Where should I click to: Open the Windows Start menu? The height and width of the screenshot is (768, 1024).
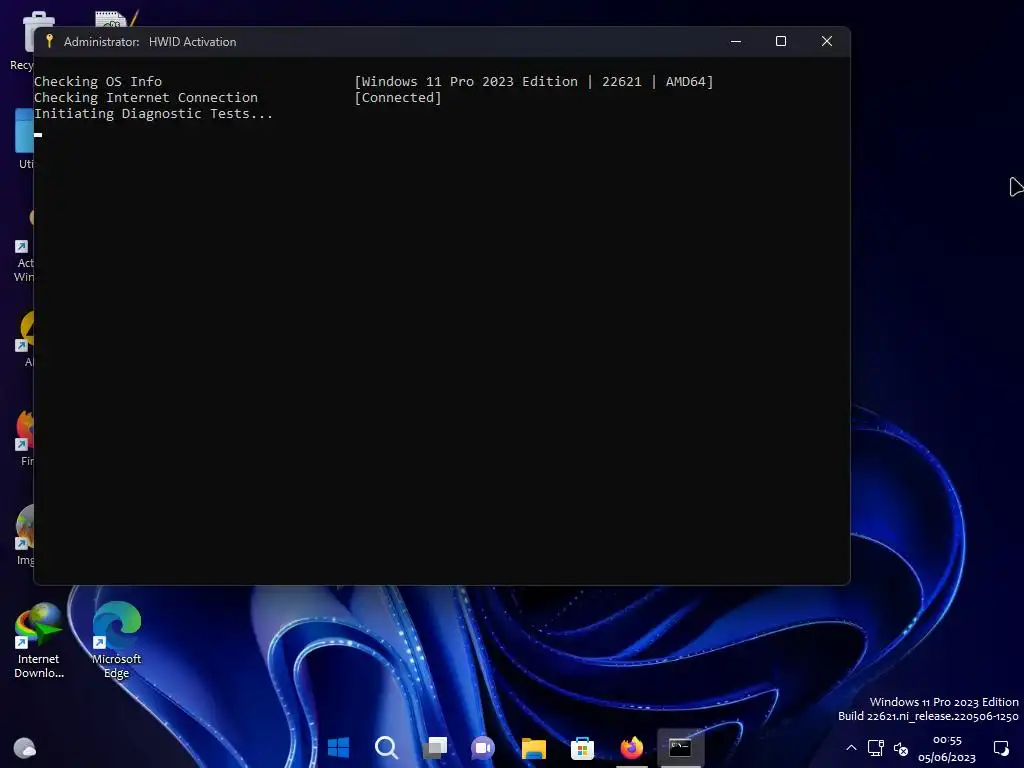338,747
